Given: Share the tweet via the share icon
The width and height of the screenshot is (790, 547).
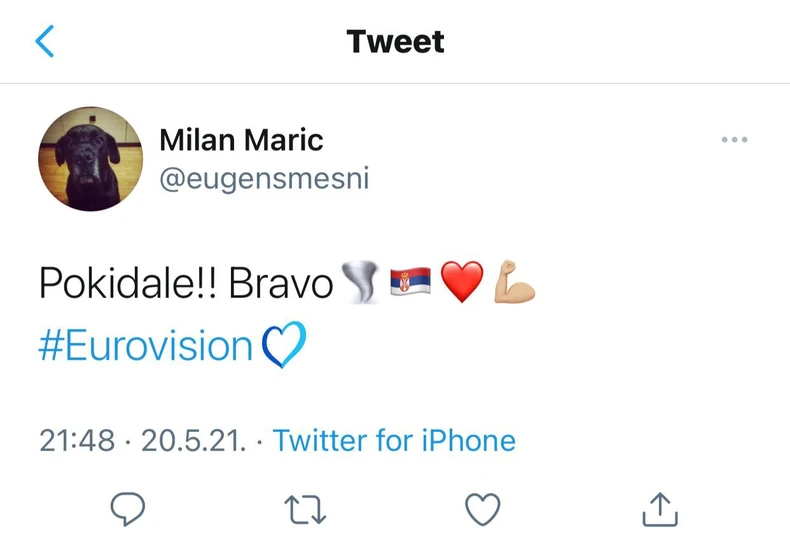Looking at the screenshot, I should click(659, 510).
